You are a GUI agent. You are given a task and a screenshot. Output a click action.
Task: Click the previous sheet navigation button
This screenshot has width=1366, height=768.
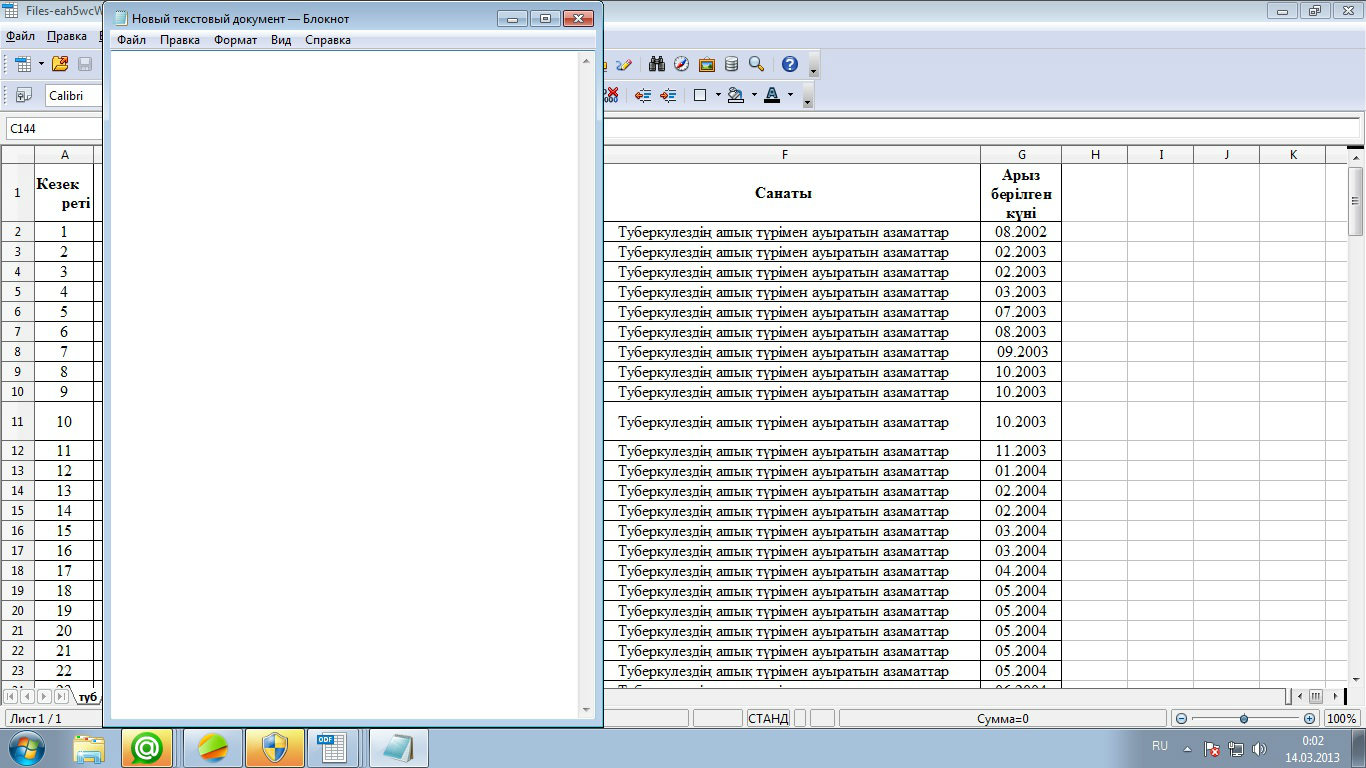pos(28,696)
